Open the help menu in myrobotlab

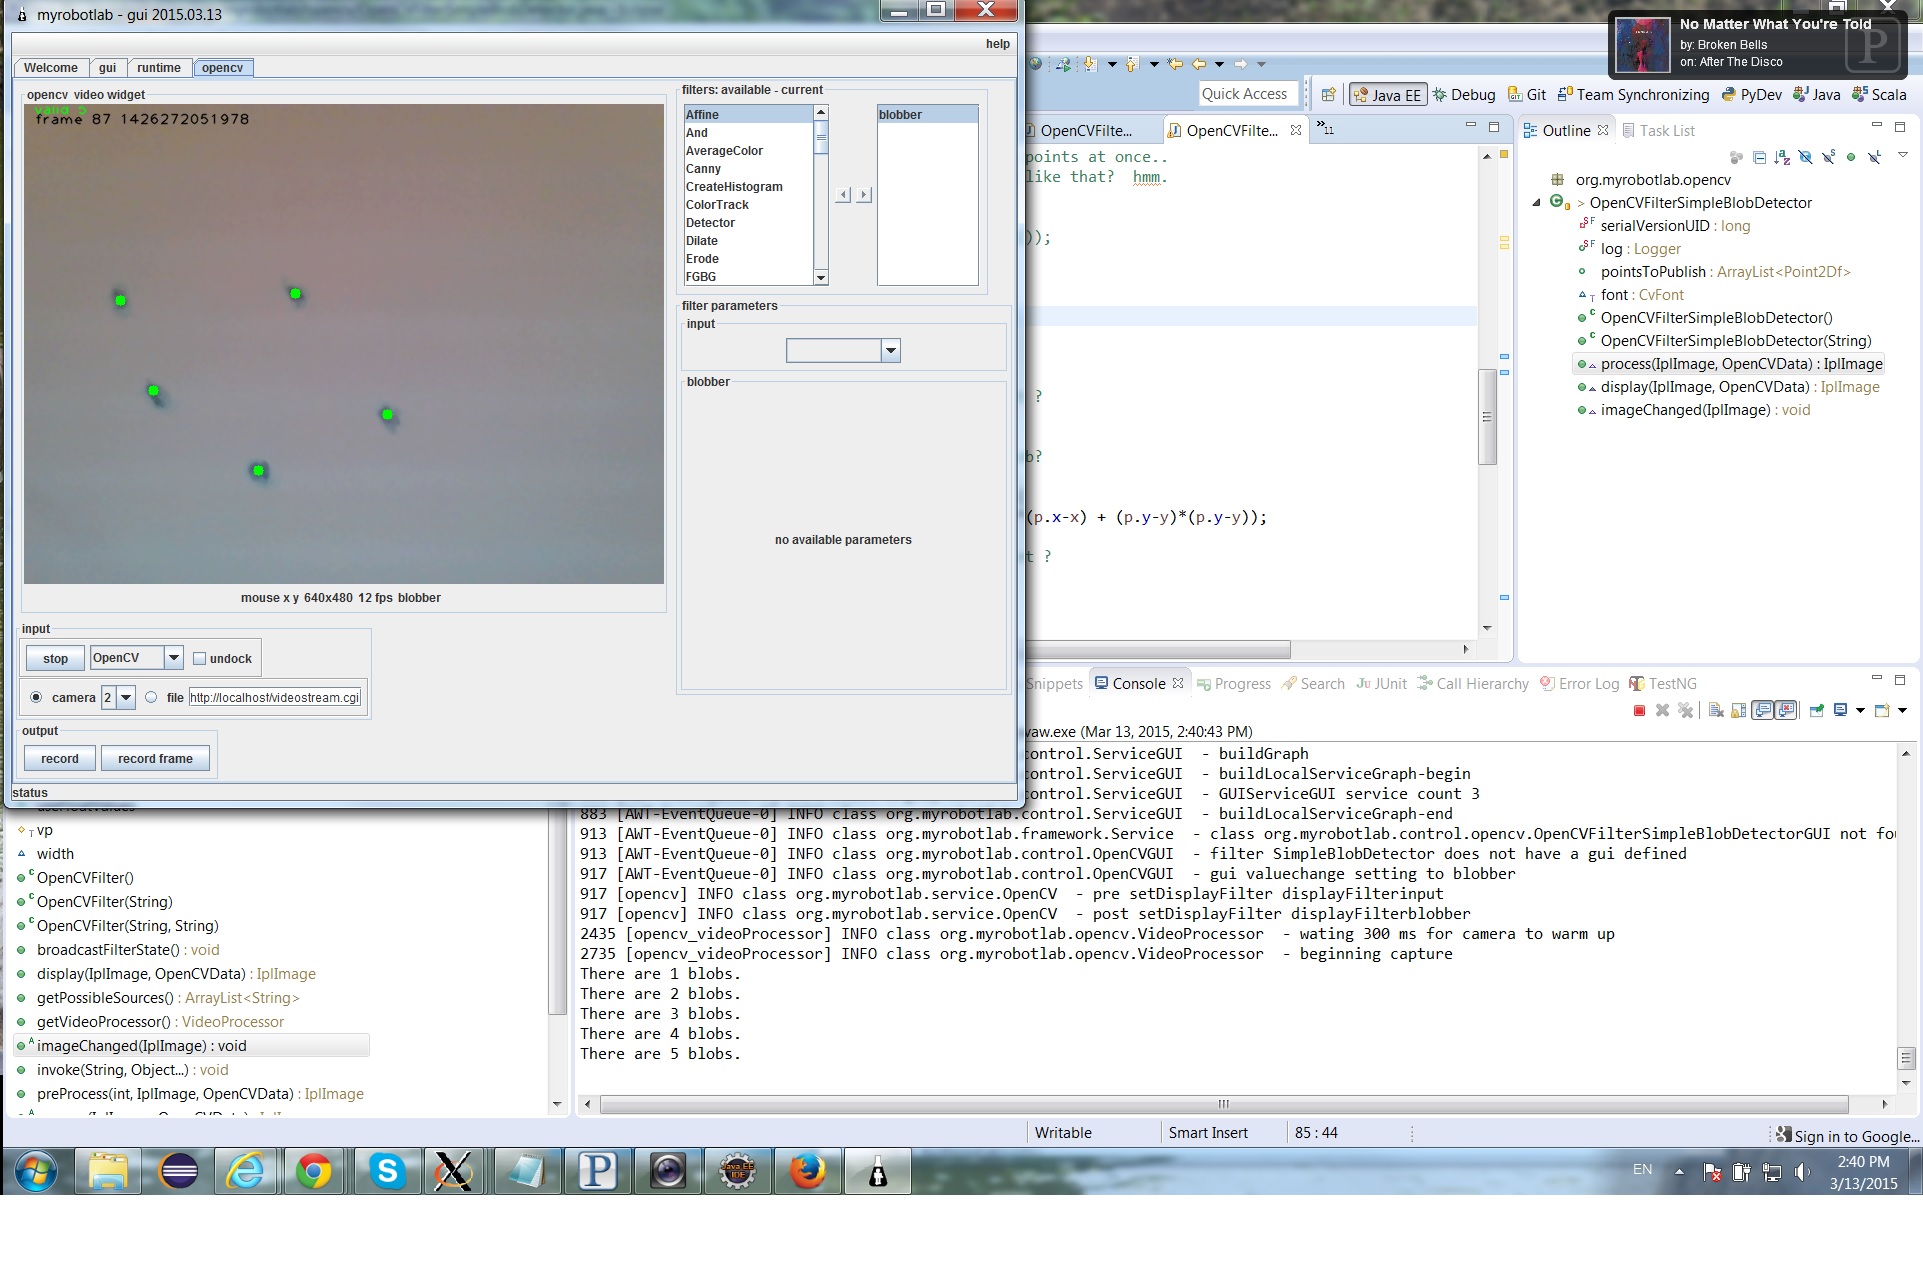click(997, 44)
